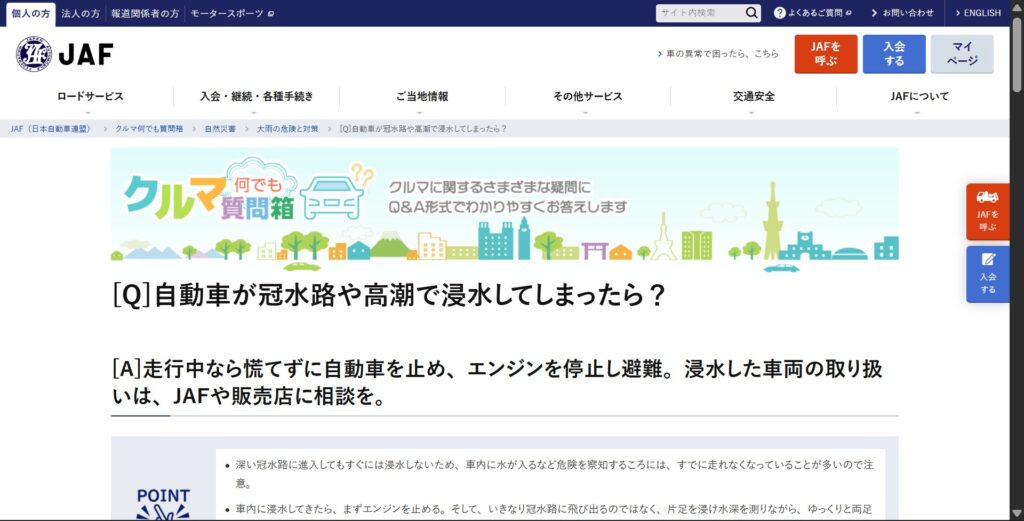Click the blue 入会する header button
This screenshot has height=521, width=1024.
pos(894,54)
